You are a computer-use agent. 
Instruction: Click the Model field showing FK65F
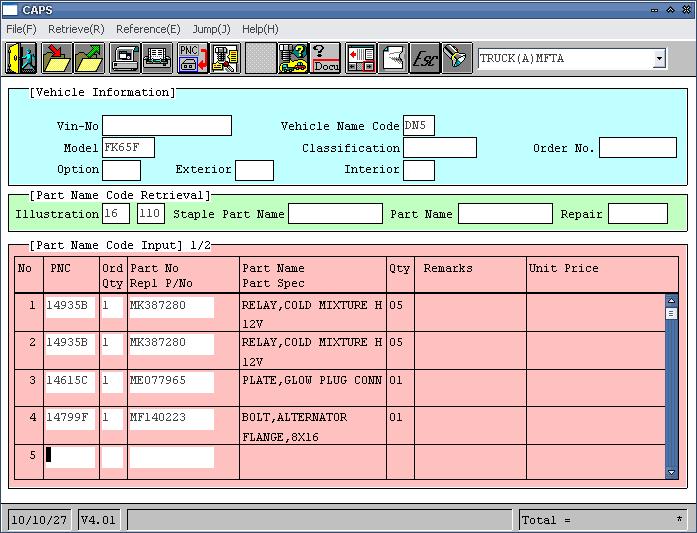(128, 148)
